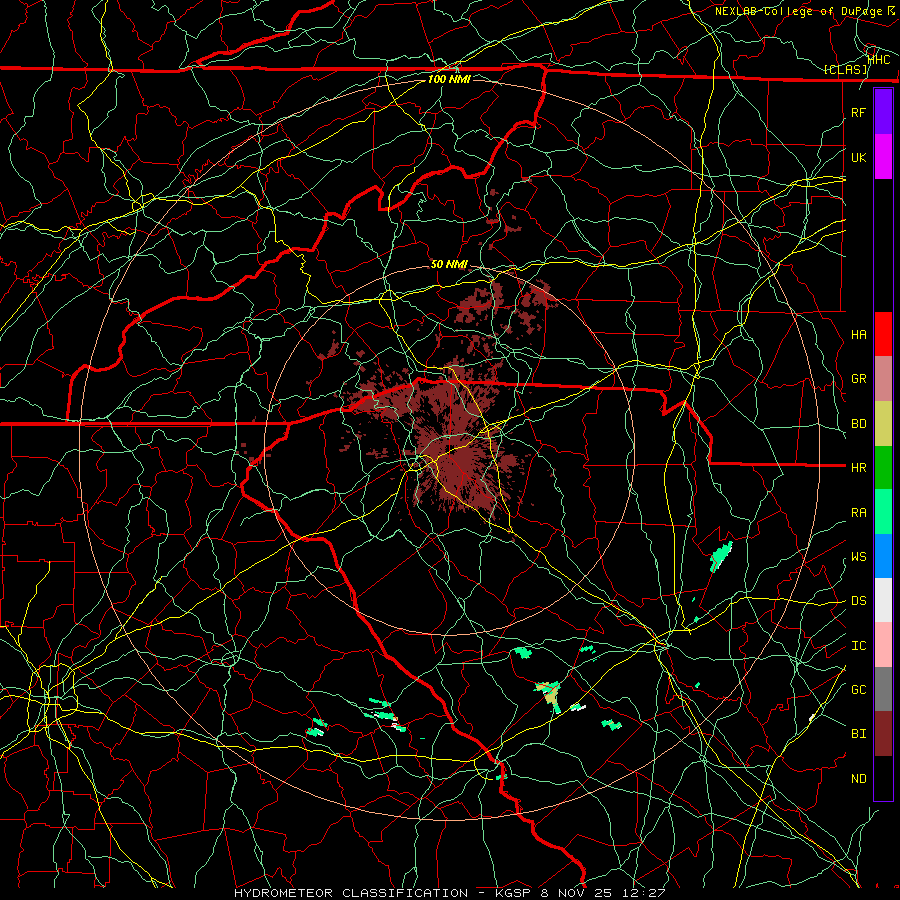Click the BD legend label
The height and width of the screenshot is (900, 900).
click(x=858, y=424)
